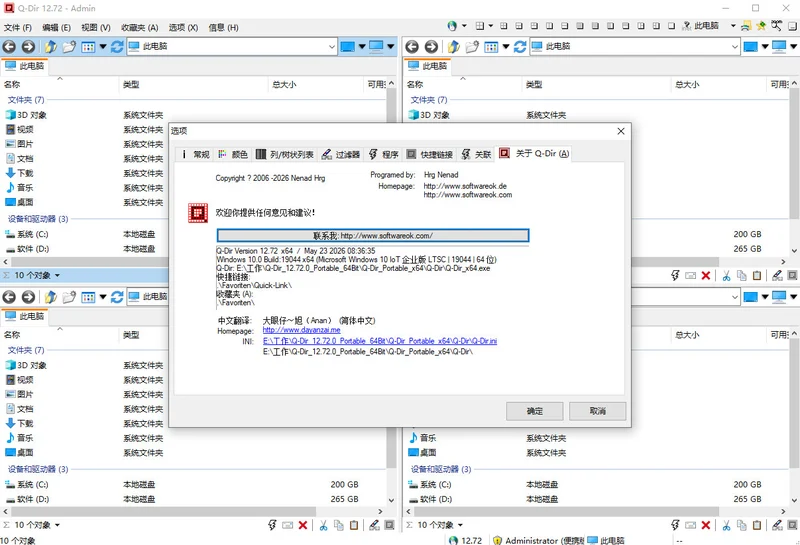Open top-left pane '10 个对象' dropdown
800x545 pixels.
[x=57, y=276]
